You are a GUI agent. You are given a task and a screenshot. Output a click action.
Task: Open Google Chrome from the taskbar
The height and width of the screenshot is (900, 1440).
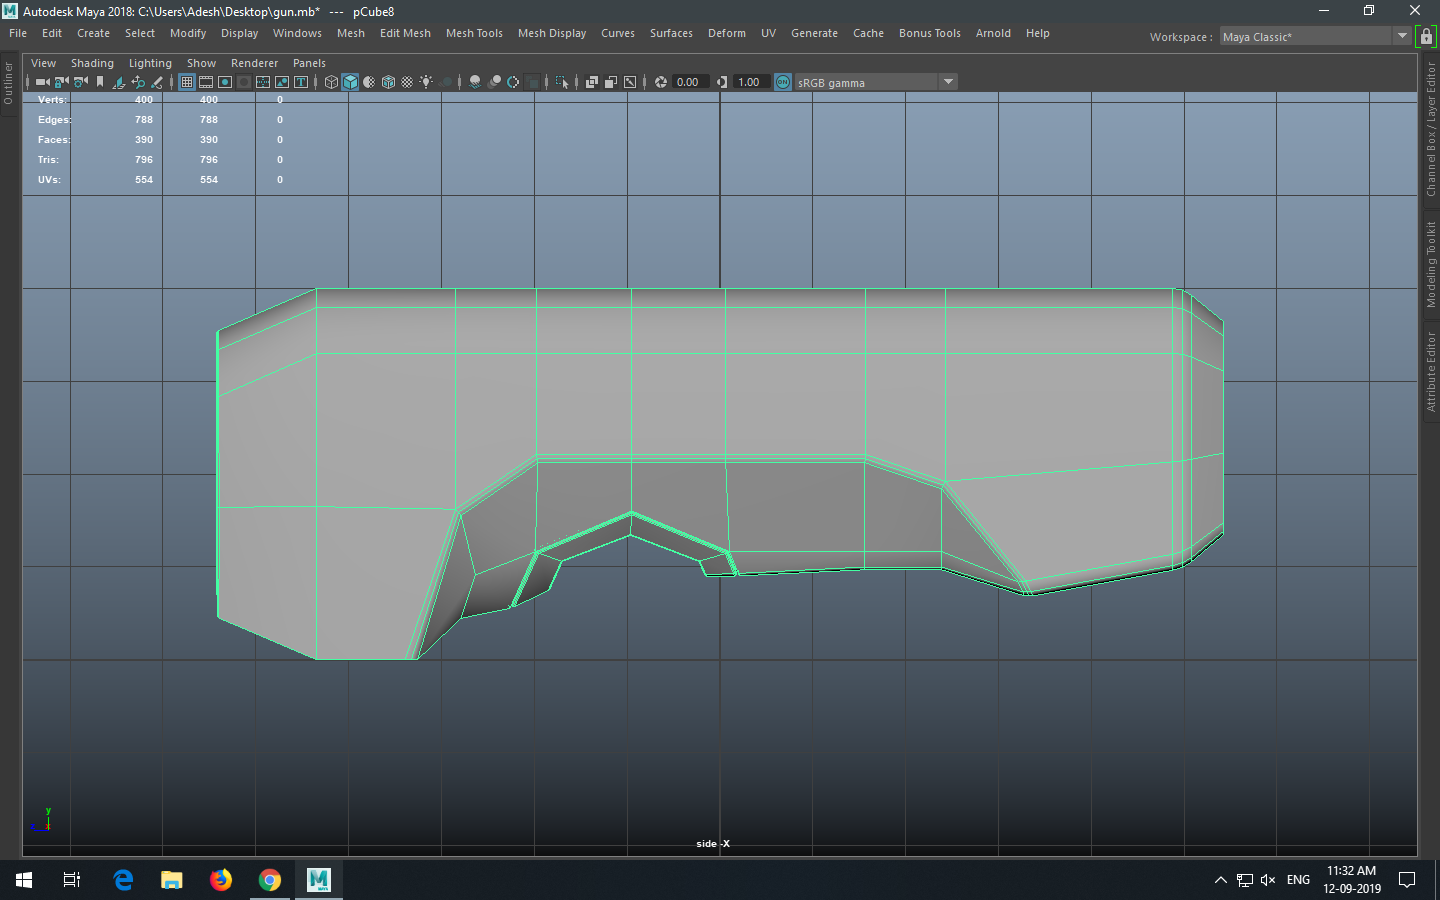tap(270, 880)
